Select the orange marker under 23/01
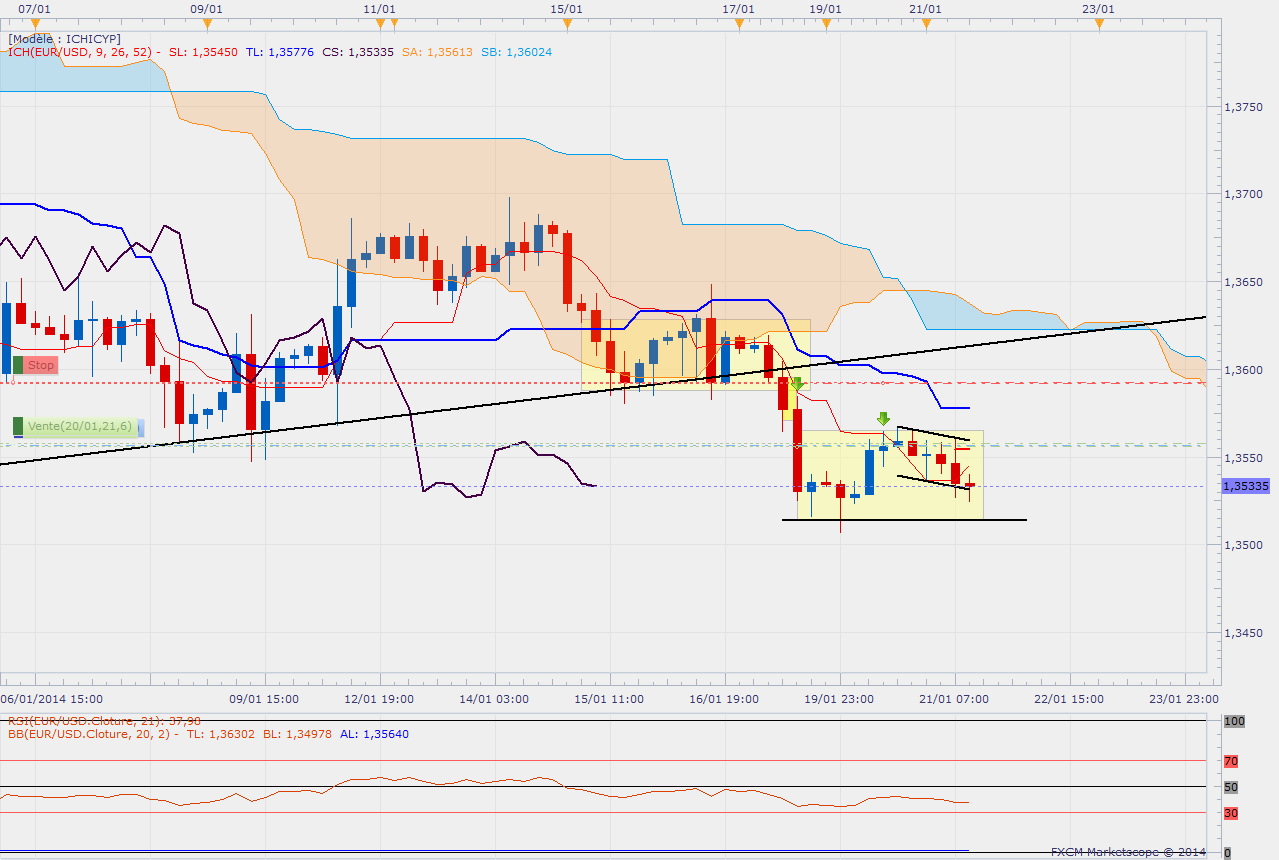Viewport: 1279px width, 860px height. point(1098,25)
